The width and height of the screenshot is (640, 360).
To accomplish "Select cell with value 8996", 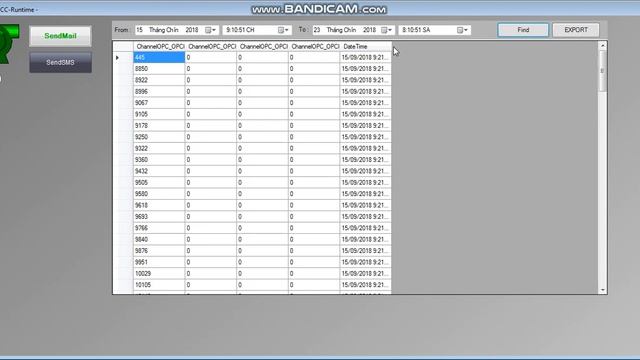I will click(x=159, y=92).
